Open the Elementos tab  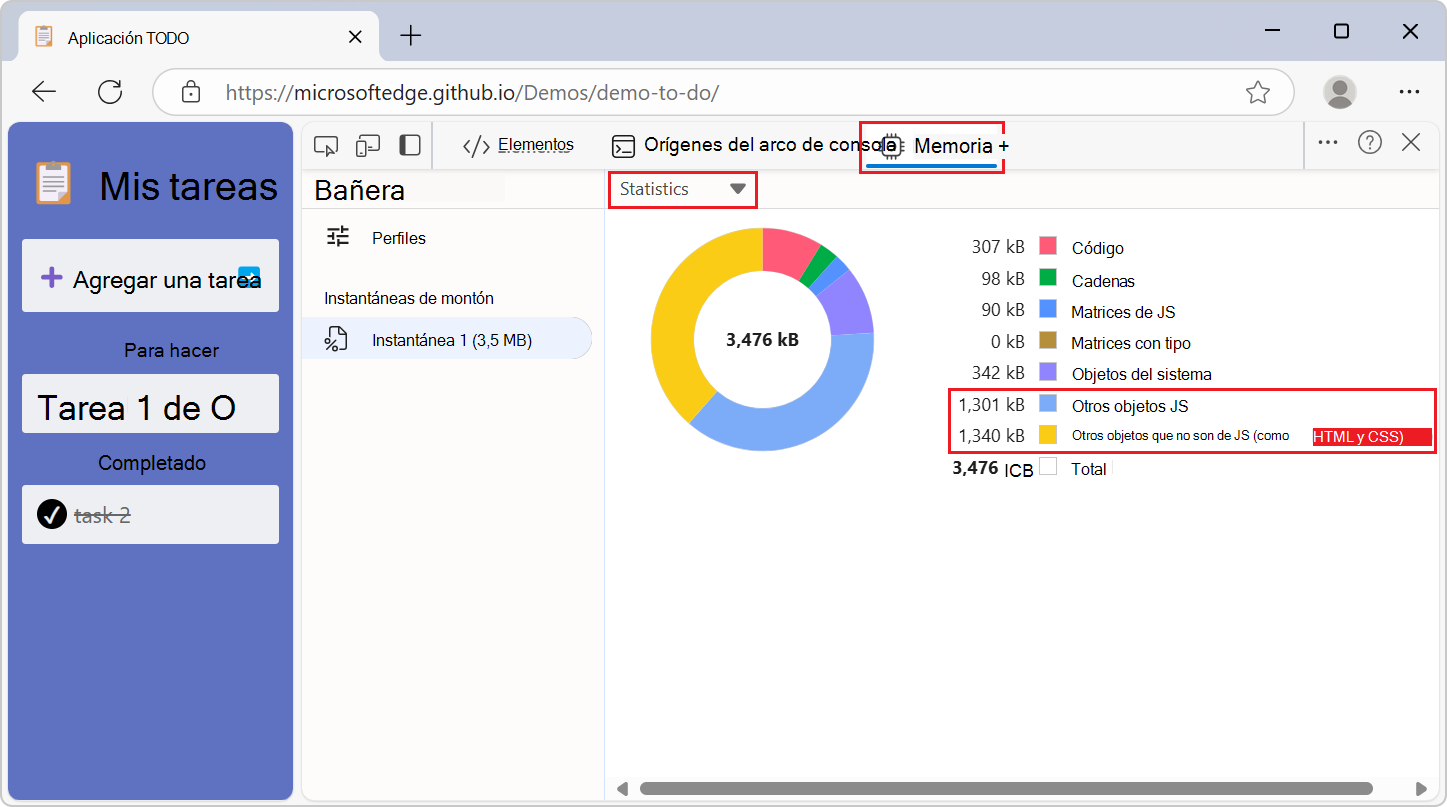coord(518,146)
